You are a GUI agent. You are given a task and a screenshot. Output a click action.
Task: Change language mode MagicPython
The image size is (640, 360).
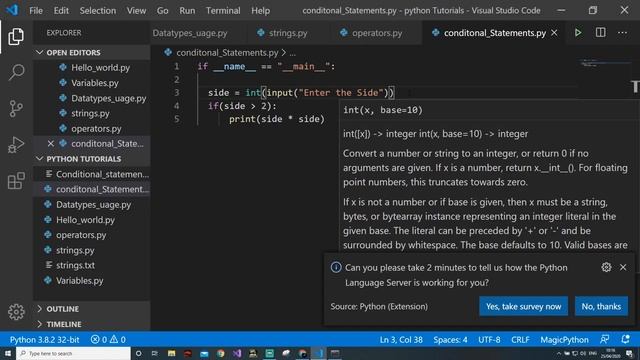(x=564, y=340)
